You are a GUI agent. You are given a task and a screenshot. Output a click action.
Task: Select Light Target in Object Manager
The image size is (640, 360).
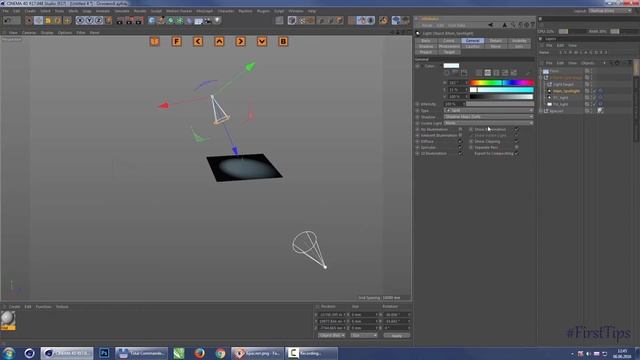[x=563, y=84]
